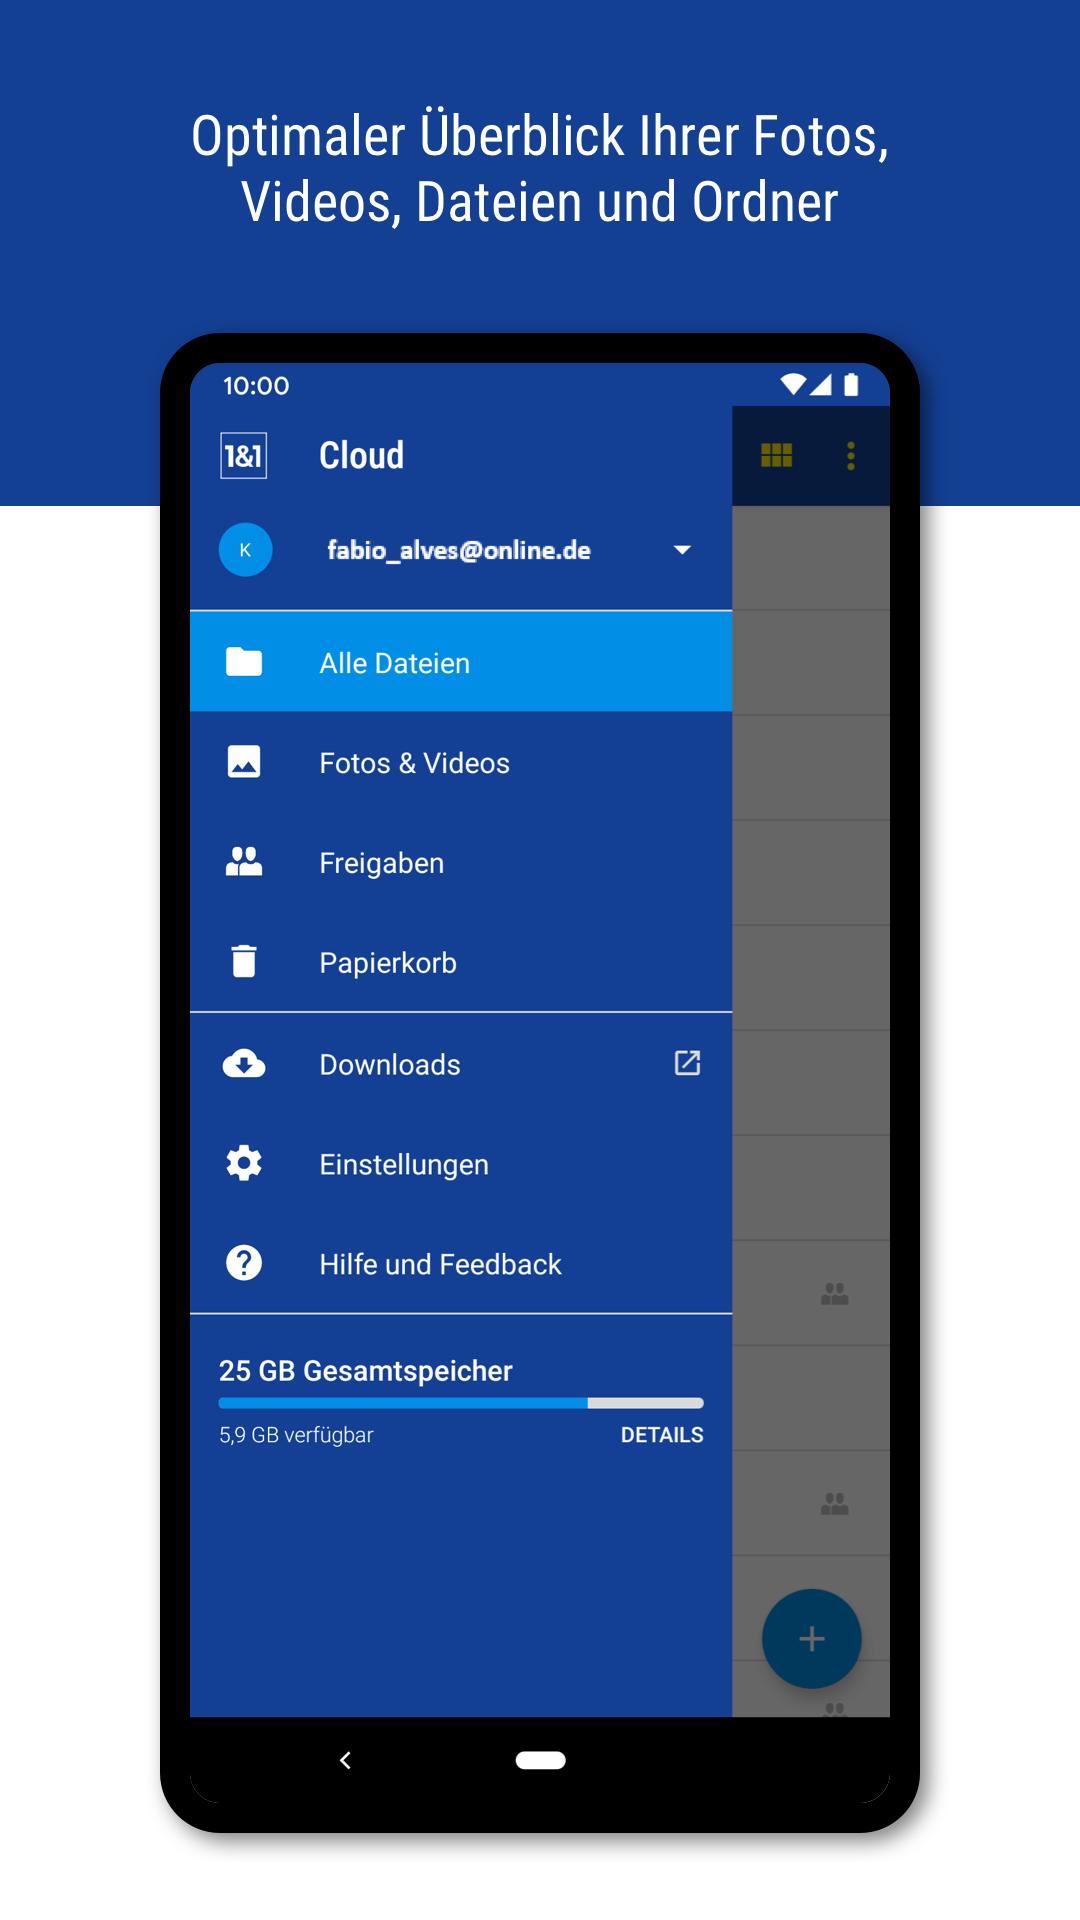Click the cloud download icon
Viewport: 1080px width, 1920px height.
click(x=244, y=1063)
